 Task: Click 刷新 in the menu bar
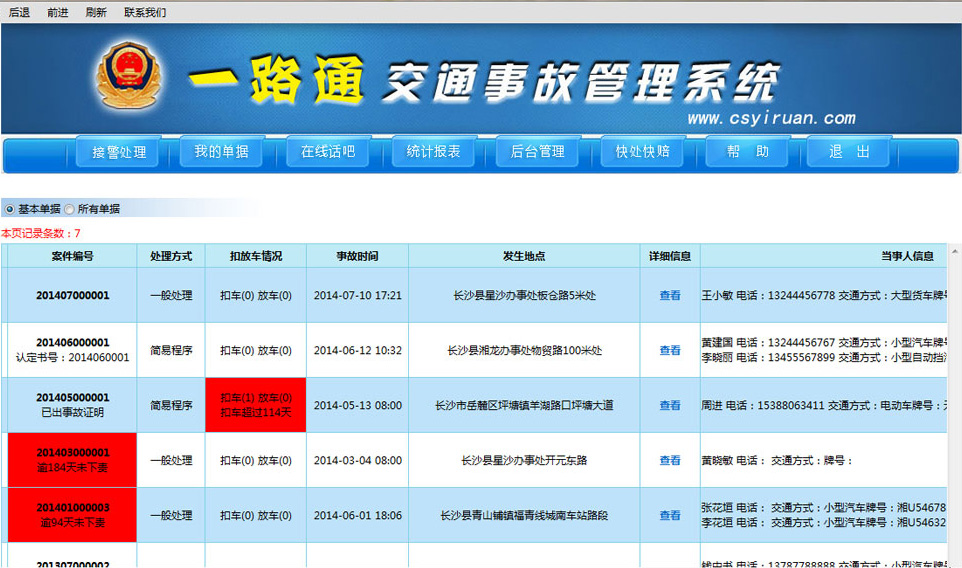(96, 12)
